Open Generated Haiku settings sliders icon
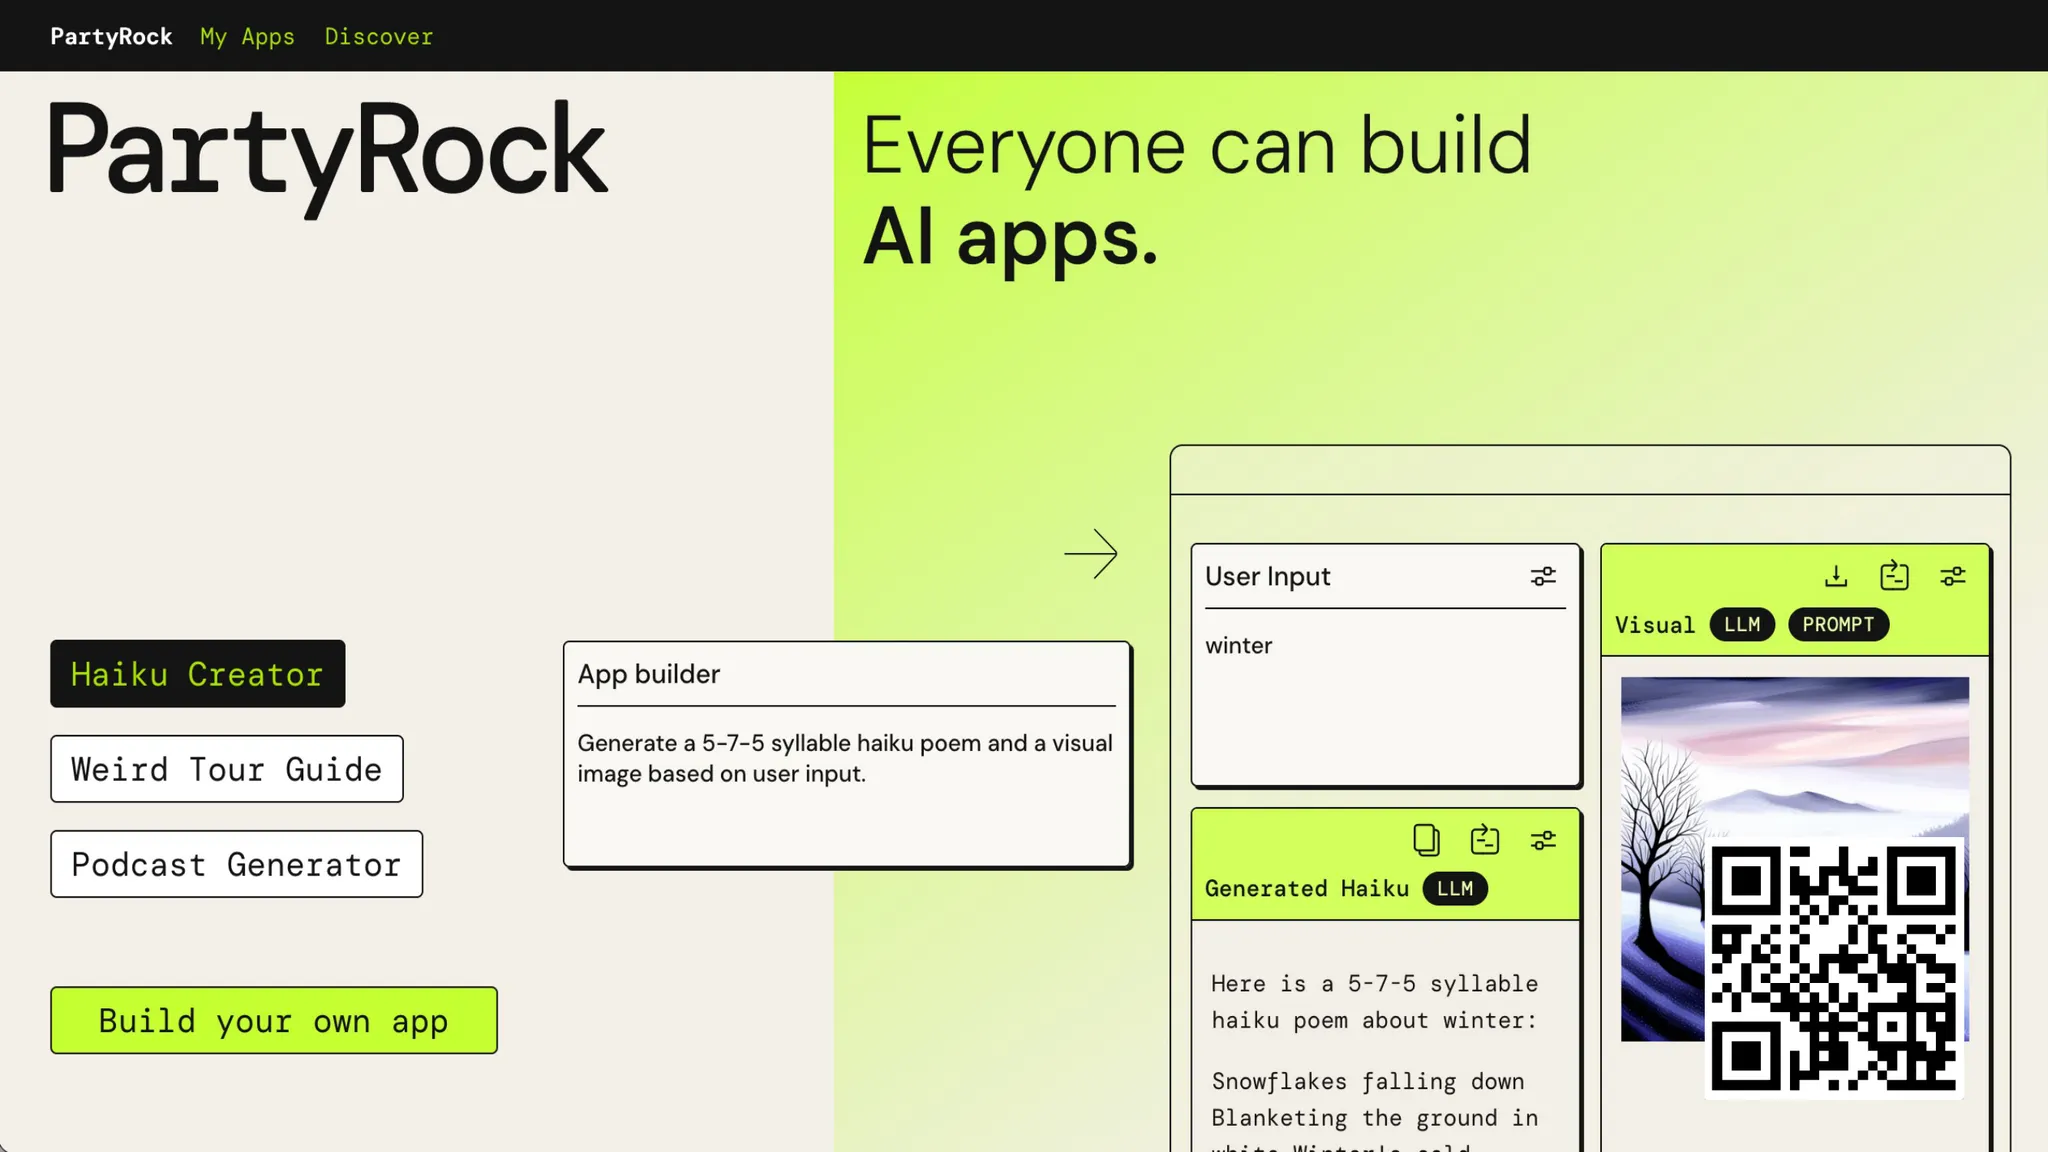 point(1543,840)
